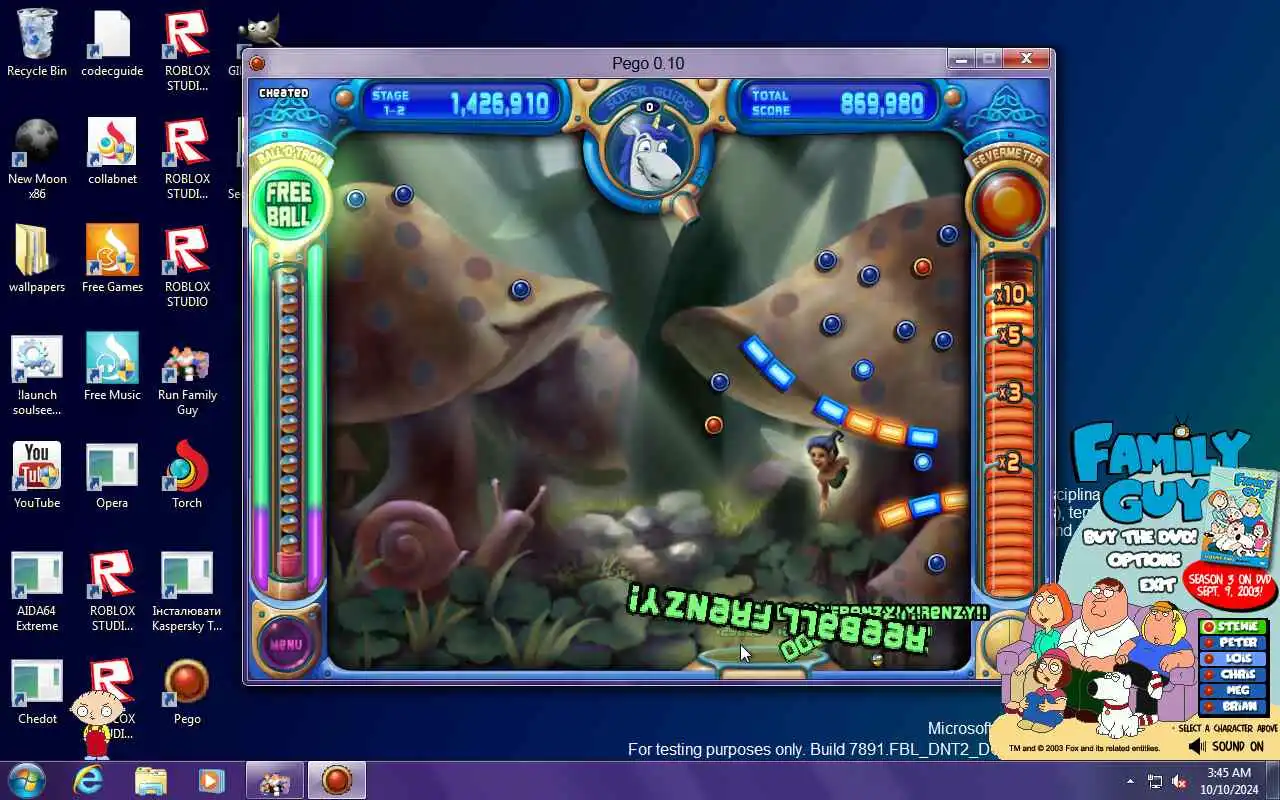This screenshot has height=800, width=1280.
Task: Click the muted volume tray icon
Action: click(1179, 781)
